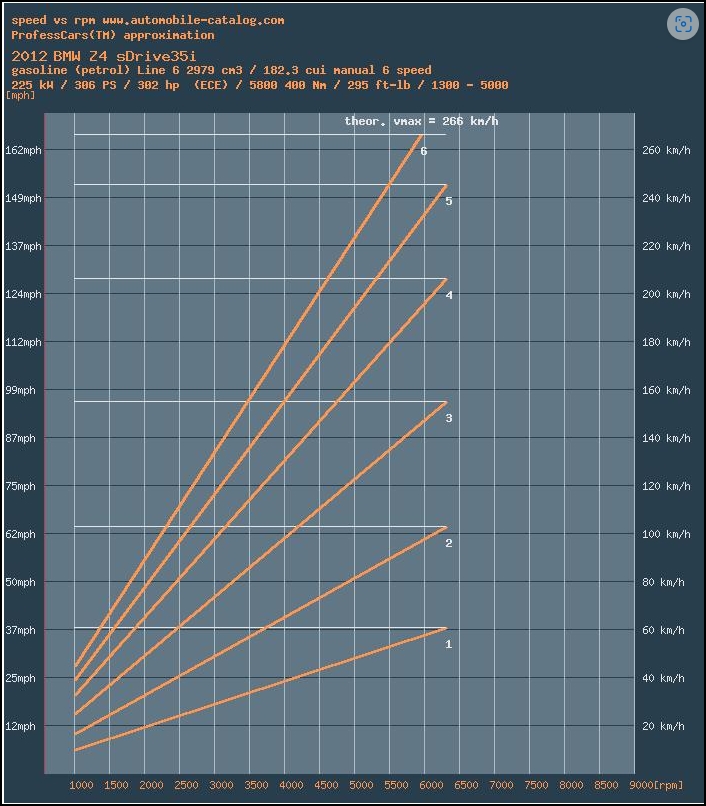
Task: Click the "speed vs rpm www.automobile-catalog.com" line
Action: (x=148, y=21)
